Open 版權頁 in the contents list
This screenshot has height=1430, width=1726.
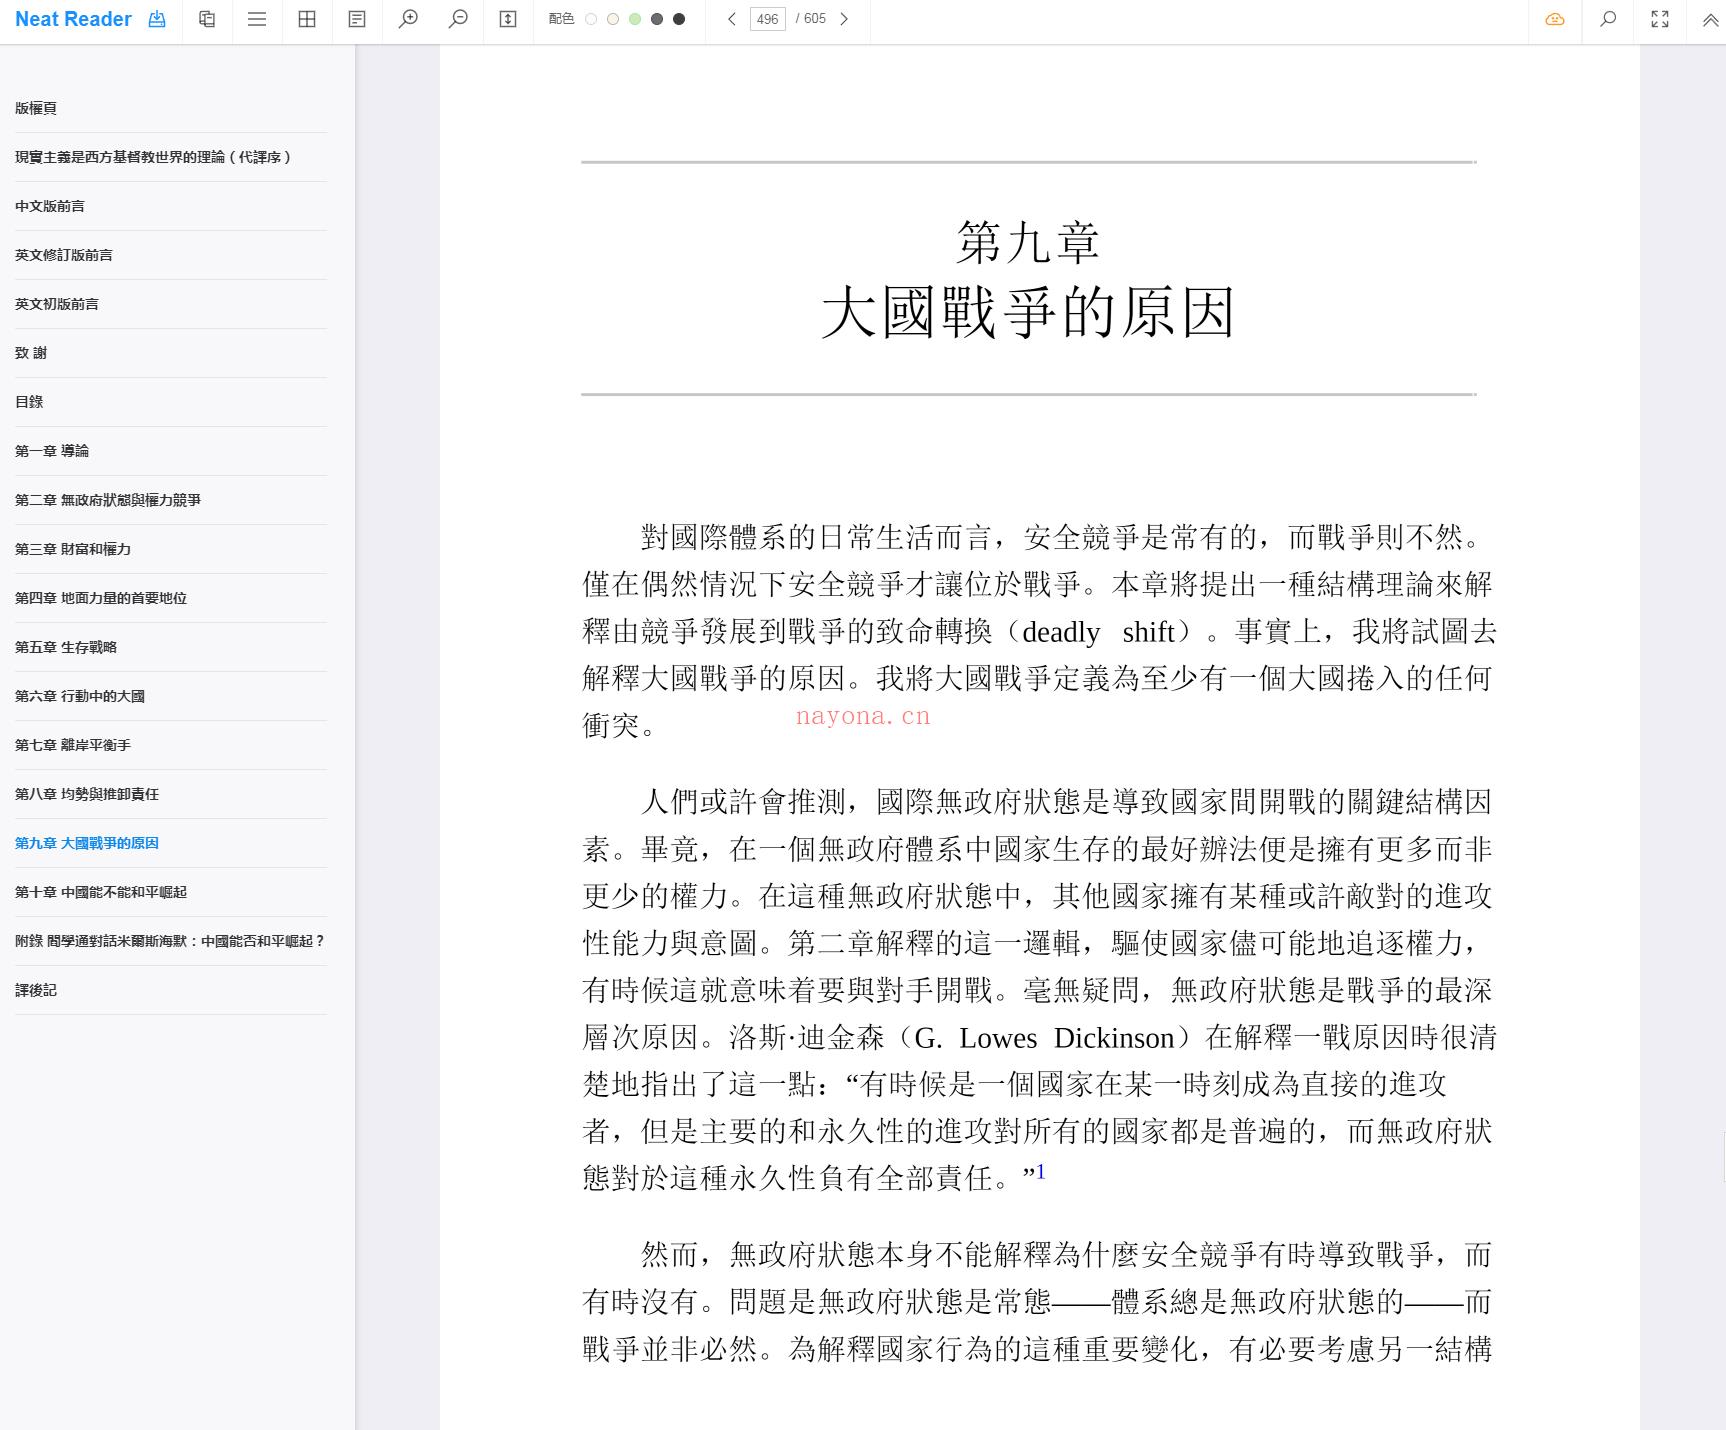pyautogui.click(x=36, y=108)
